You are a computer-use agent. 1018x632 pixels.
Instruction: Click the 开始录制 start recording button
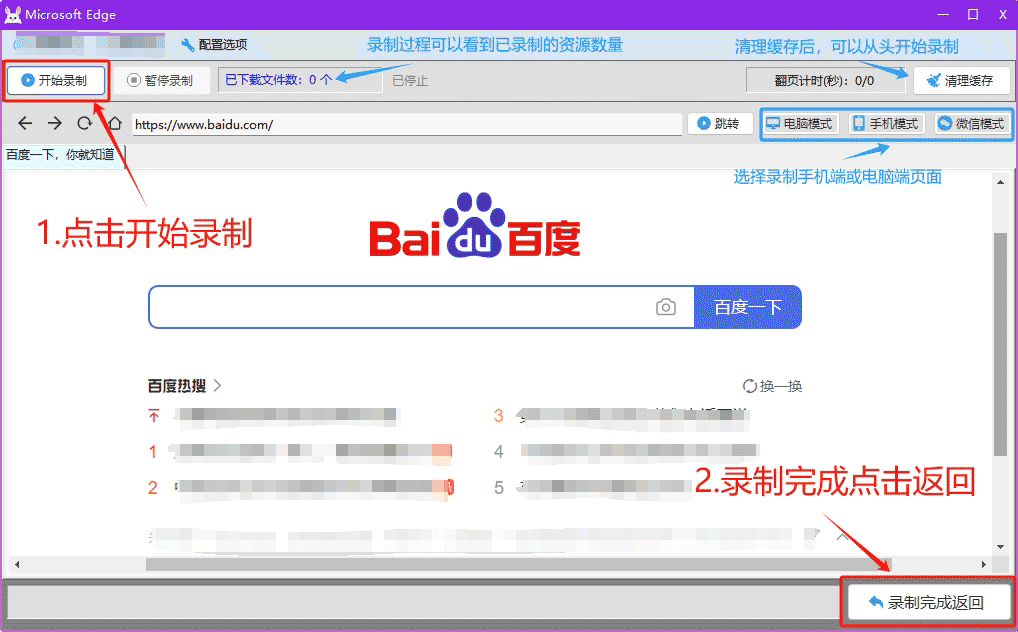pos(56,81)
